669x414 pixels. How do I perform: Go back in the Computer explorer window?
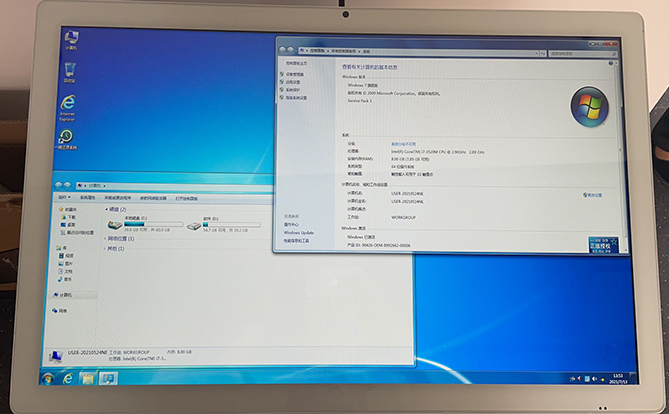coord(58,185)
